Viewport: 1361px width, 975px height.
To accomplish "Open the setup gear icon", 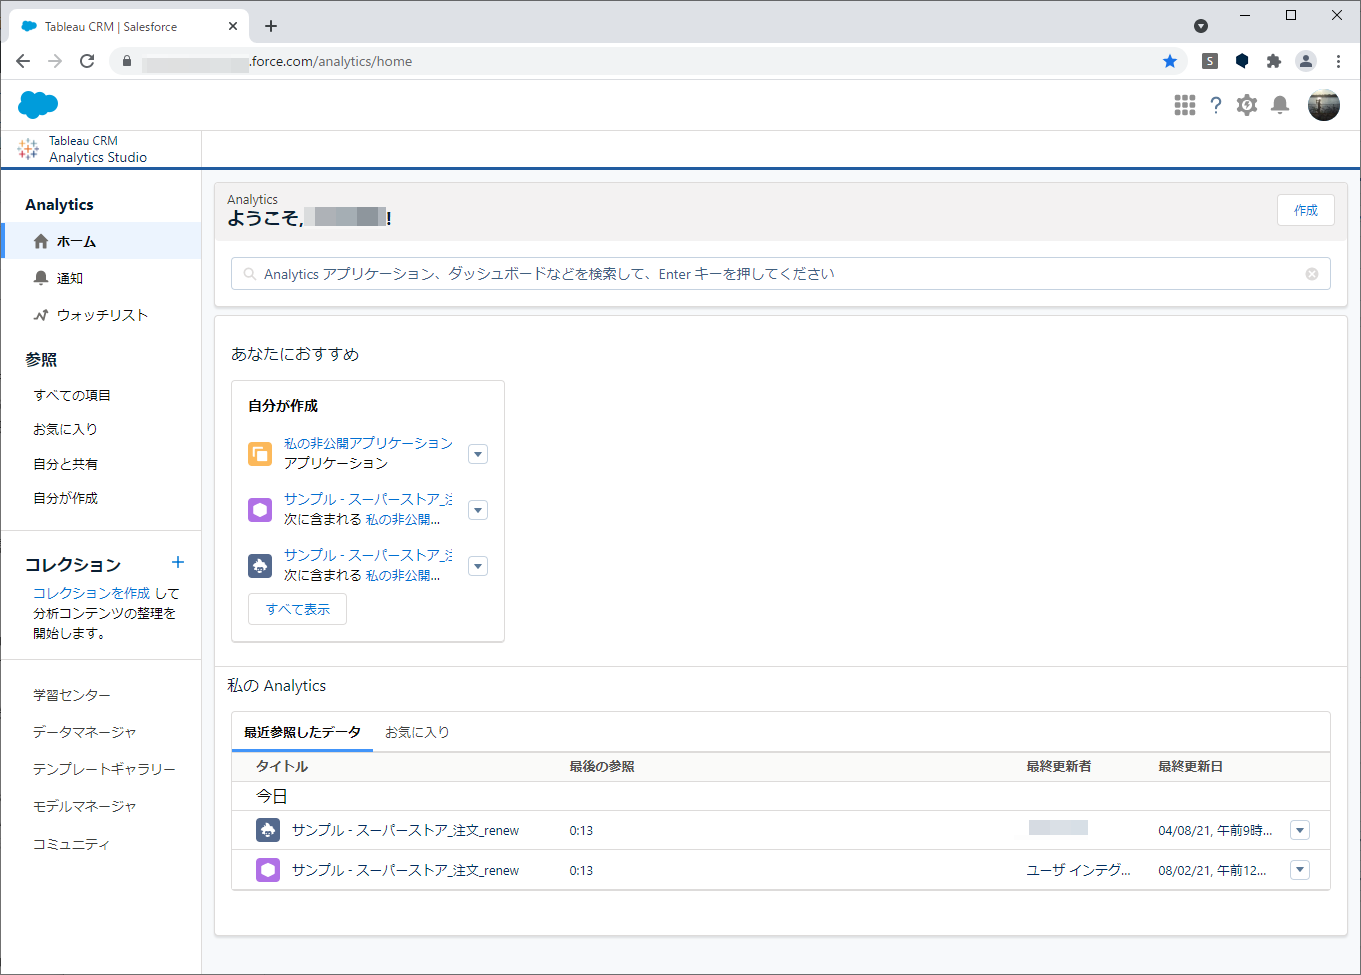I will pos(1247,105).
